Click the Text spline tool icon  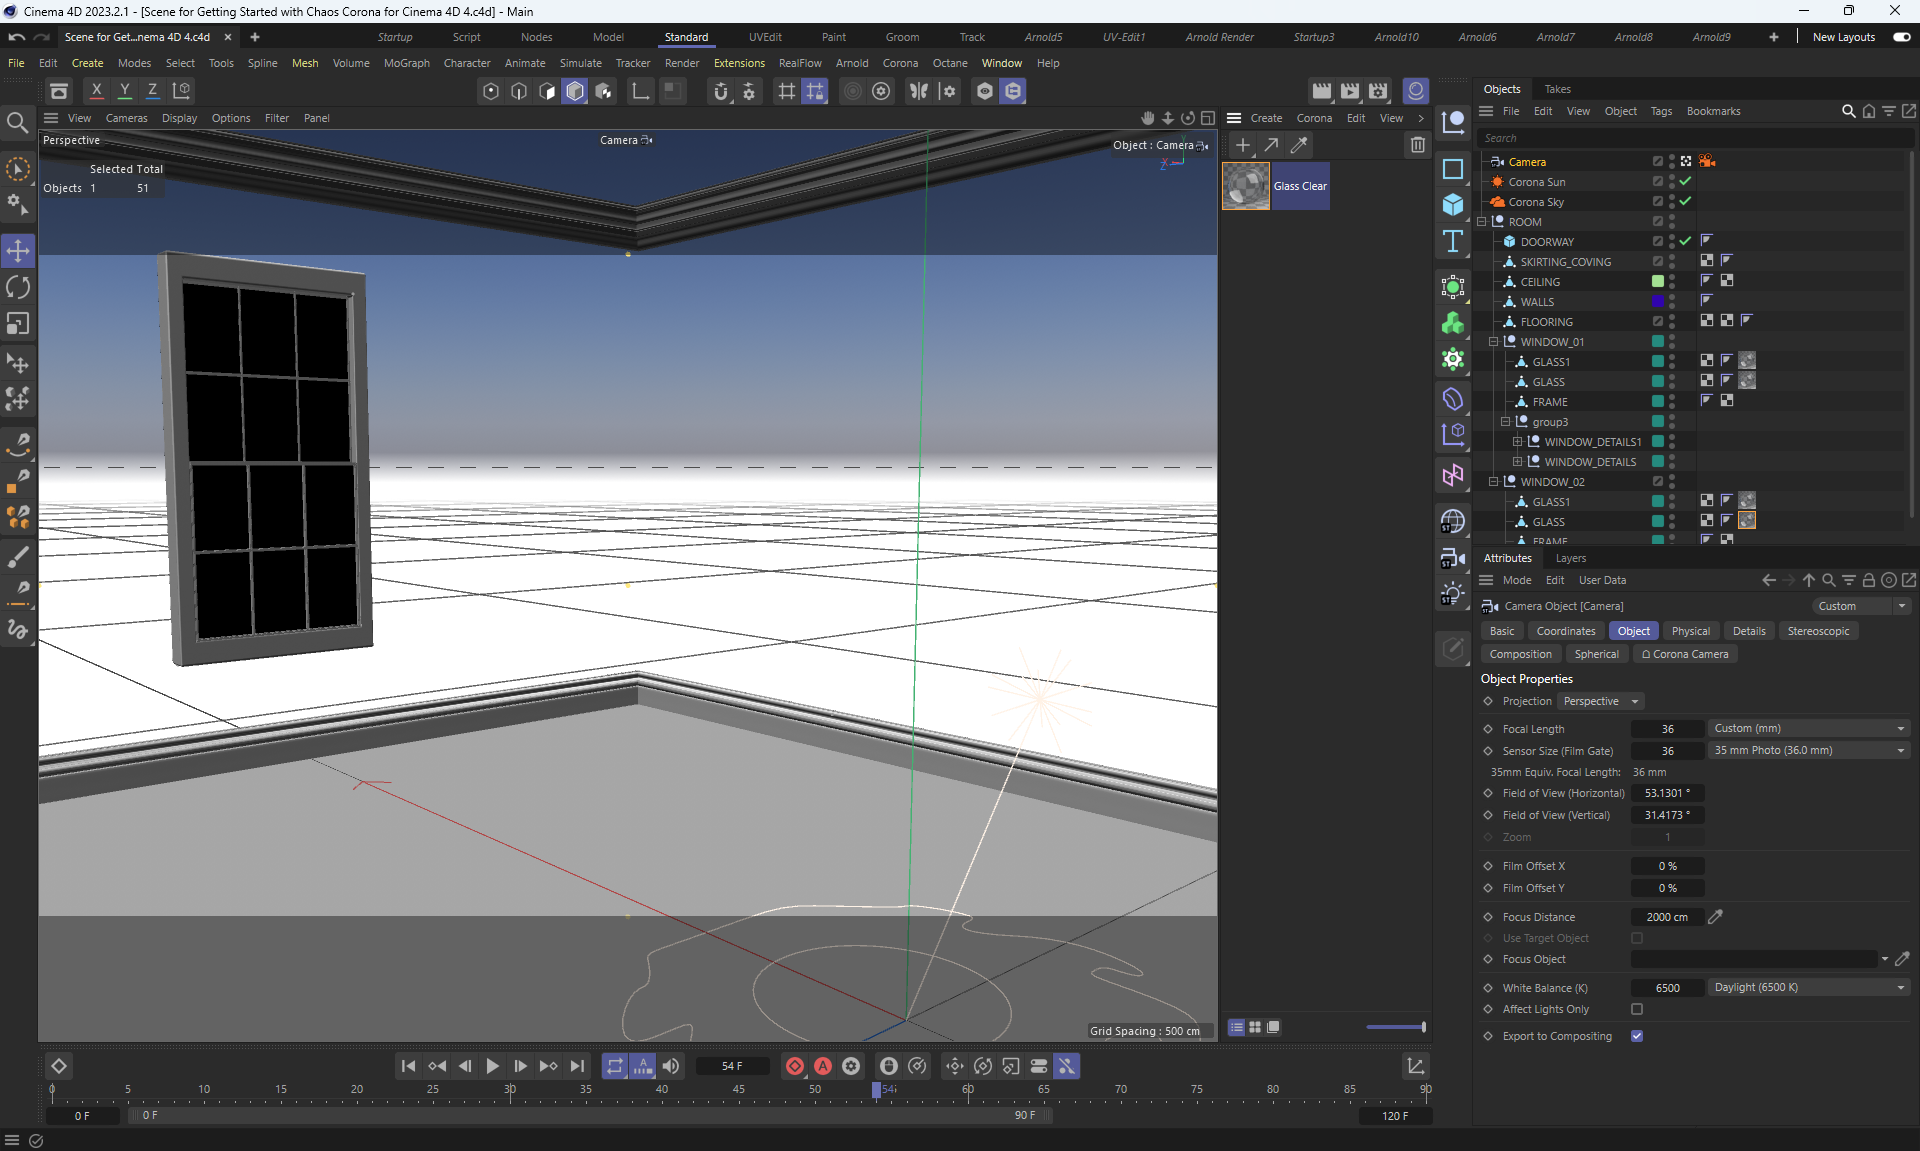tap(1453, 241)
